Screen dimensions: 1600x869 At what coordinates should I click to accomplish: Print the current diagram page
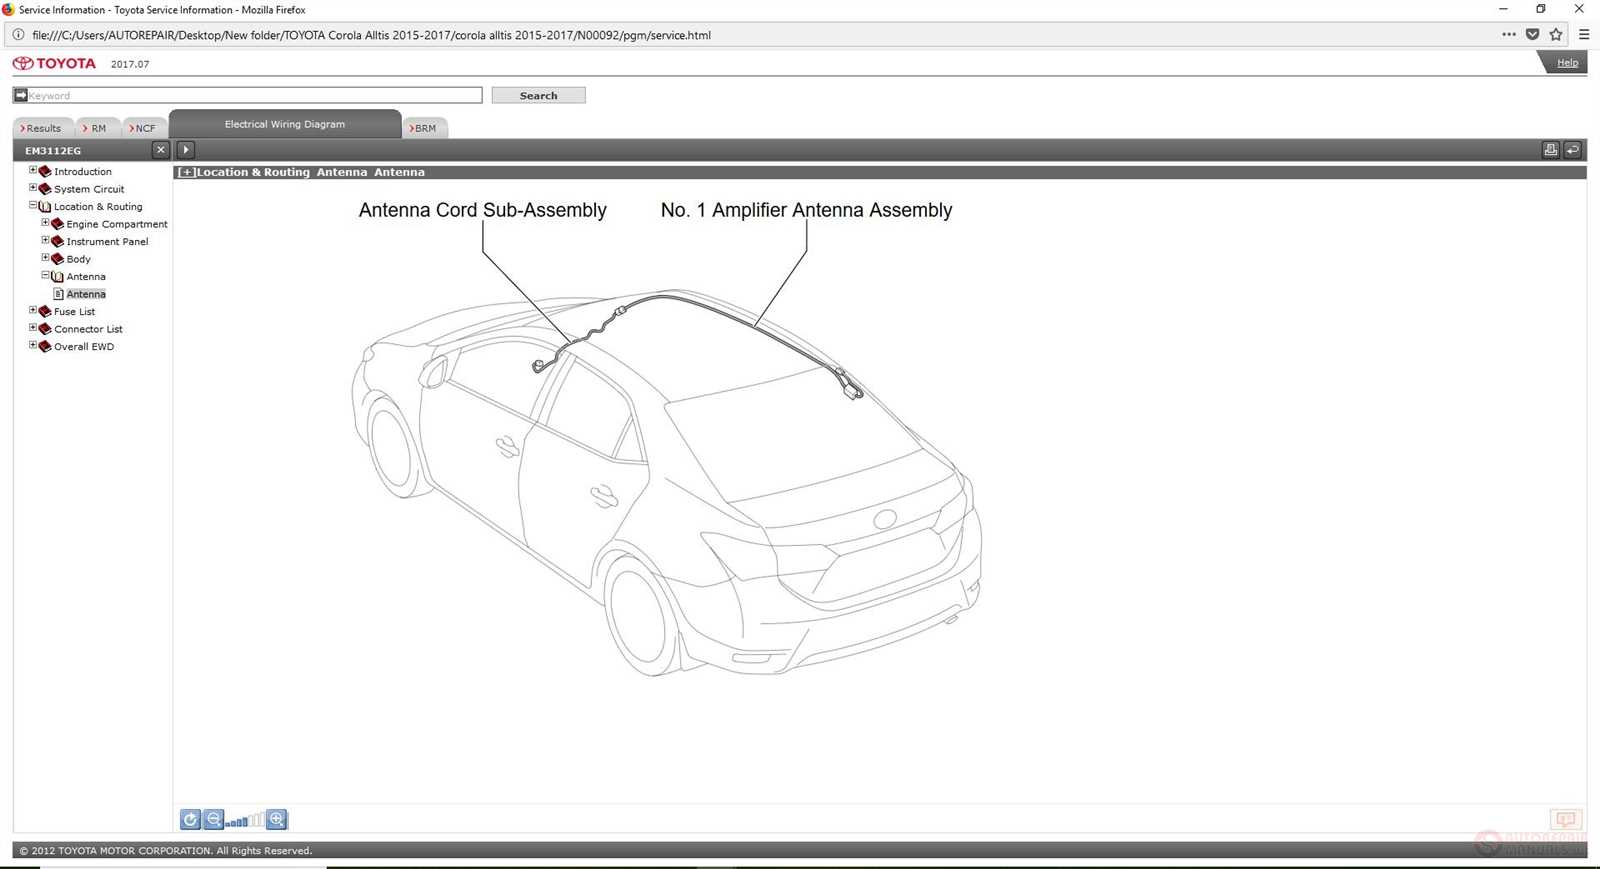[1551, 150]
